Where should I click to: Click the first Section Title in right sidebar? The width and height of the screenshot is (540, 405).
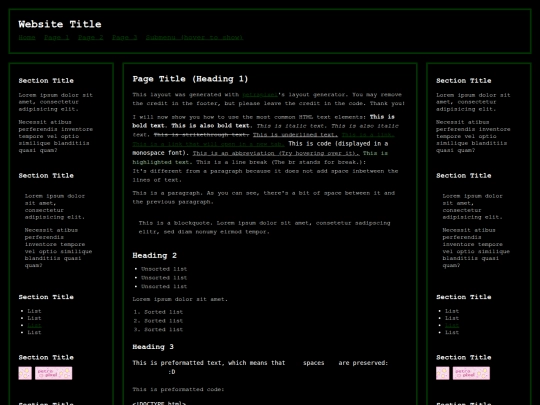pos(464,81)
